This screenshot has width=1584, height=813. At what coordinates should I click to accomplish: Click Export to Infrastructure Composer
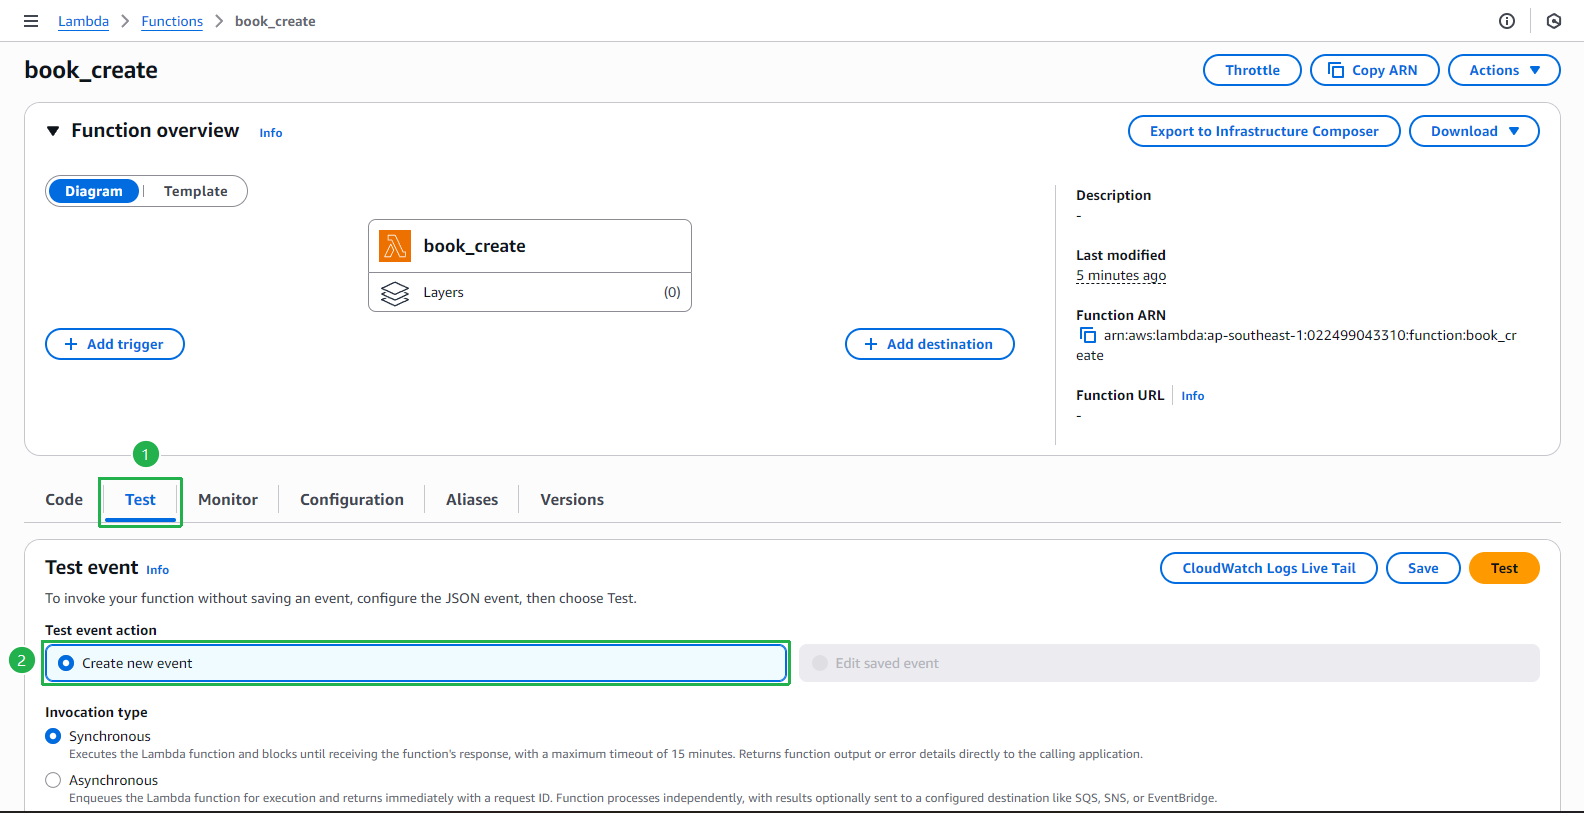coord(1264,131)
